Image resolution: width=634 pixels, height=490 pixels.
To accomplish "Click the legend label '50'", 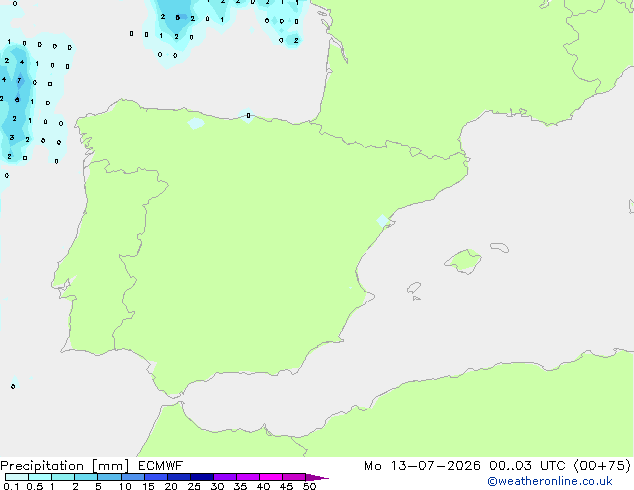I will click(x=309, y=486).
